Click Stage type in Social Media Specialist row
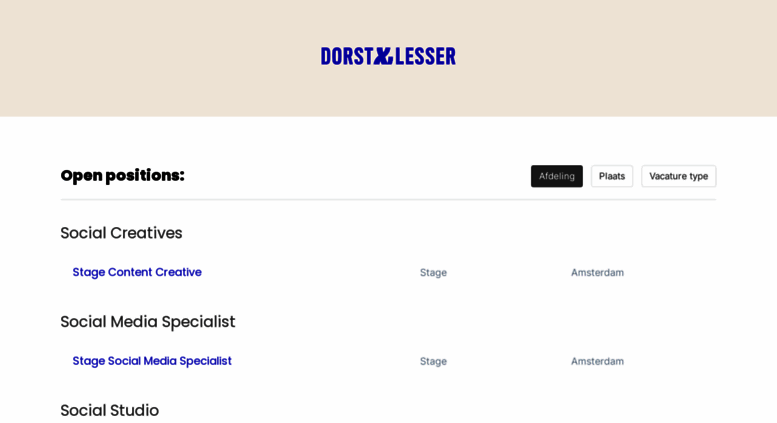Image resolution: width=777 pixels, height=423 pixels. pyautogui.click(x=433, y=361)
